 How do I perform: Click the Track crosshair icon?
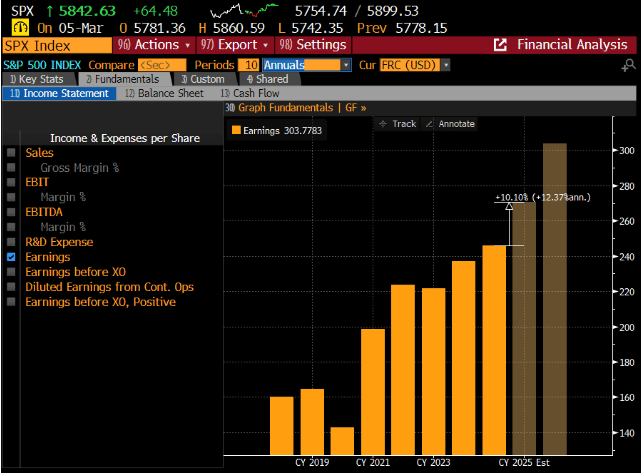tap(383, 124)
